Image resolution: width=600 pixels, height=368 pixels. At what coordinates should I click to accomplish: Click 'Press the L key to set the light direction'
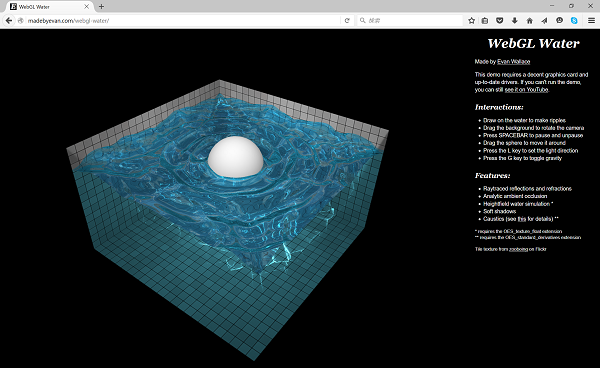(530, 151)
